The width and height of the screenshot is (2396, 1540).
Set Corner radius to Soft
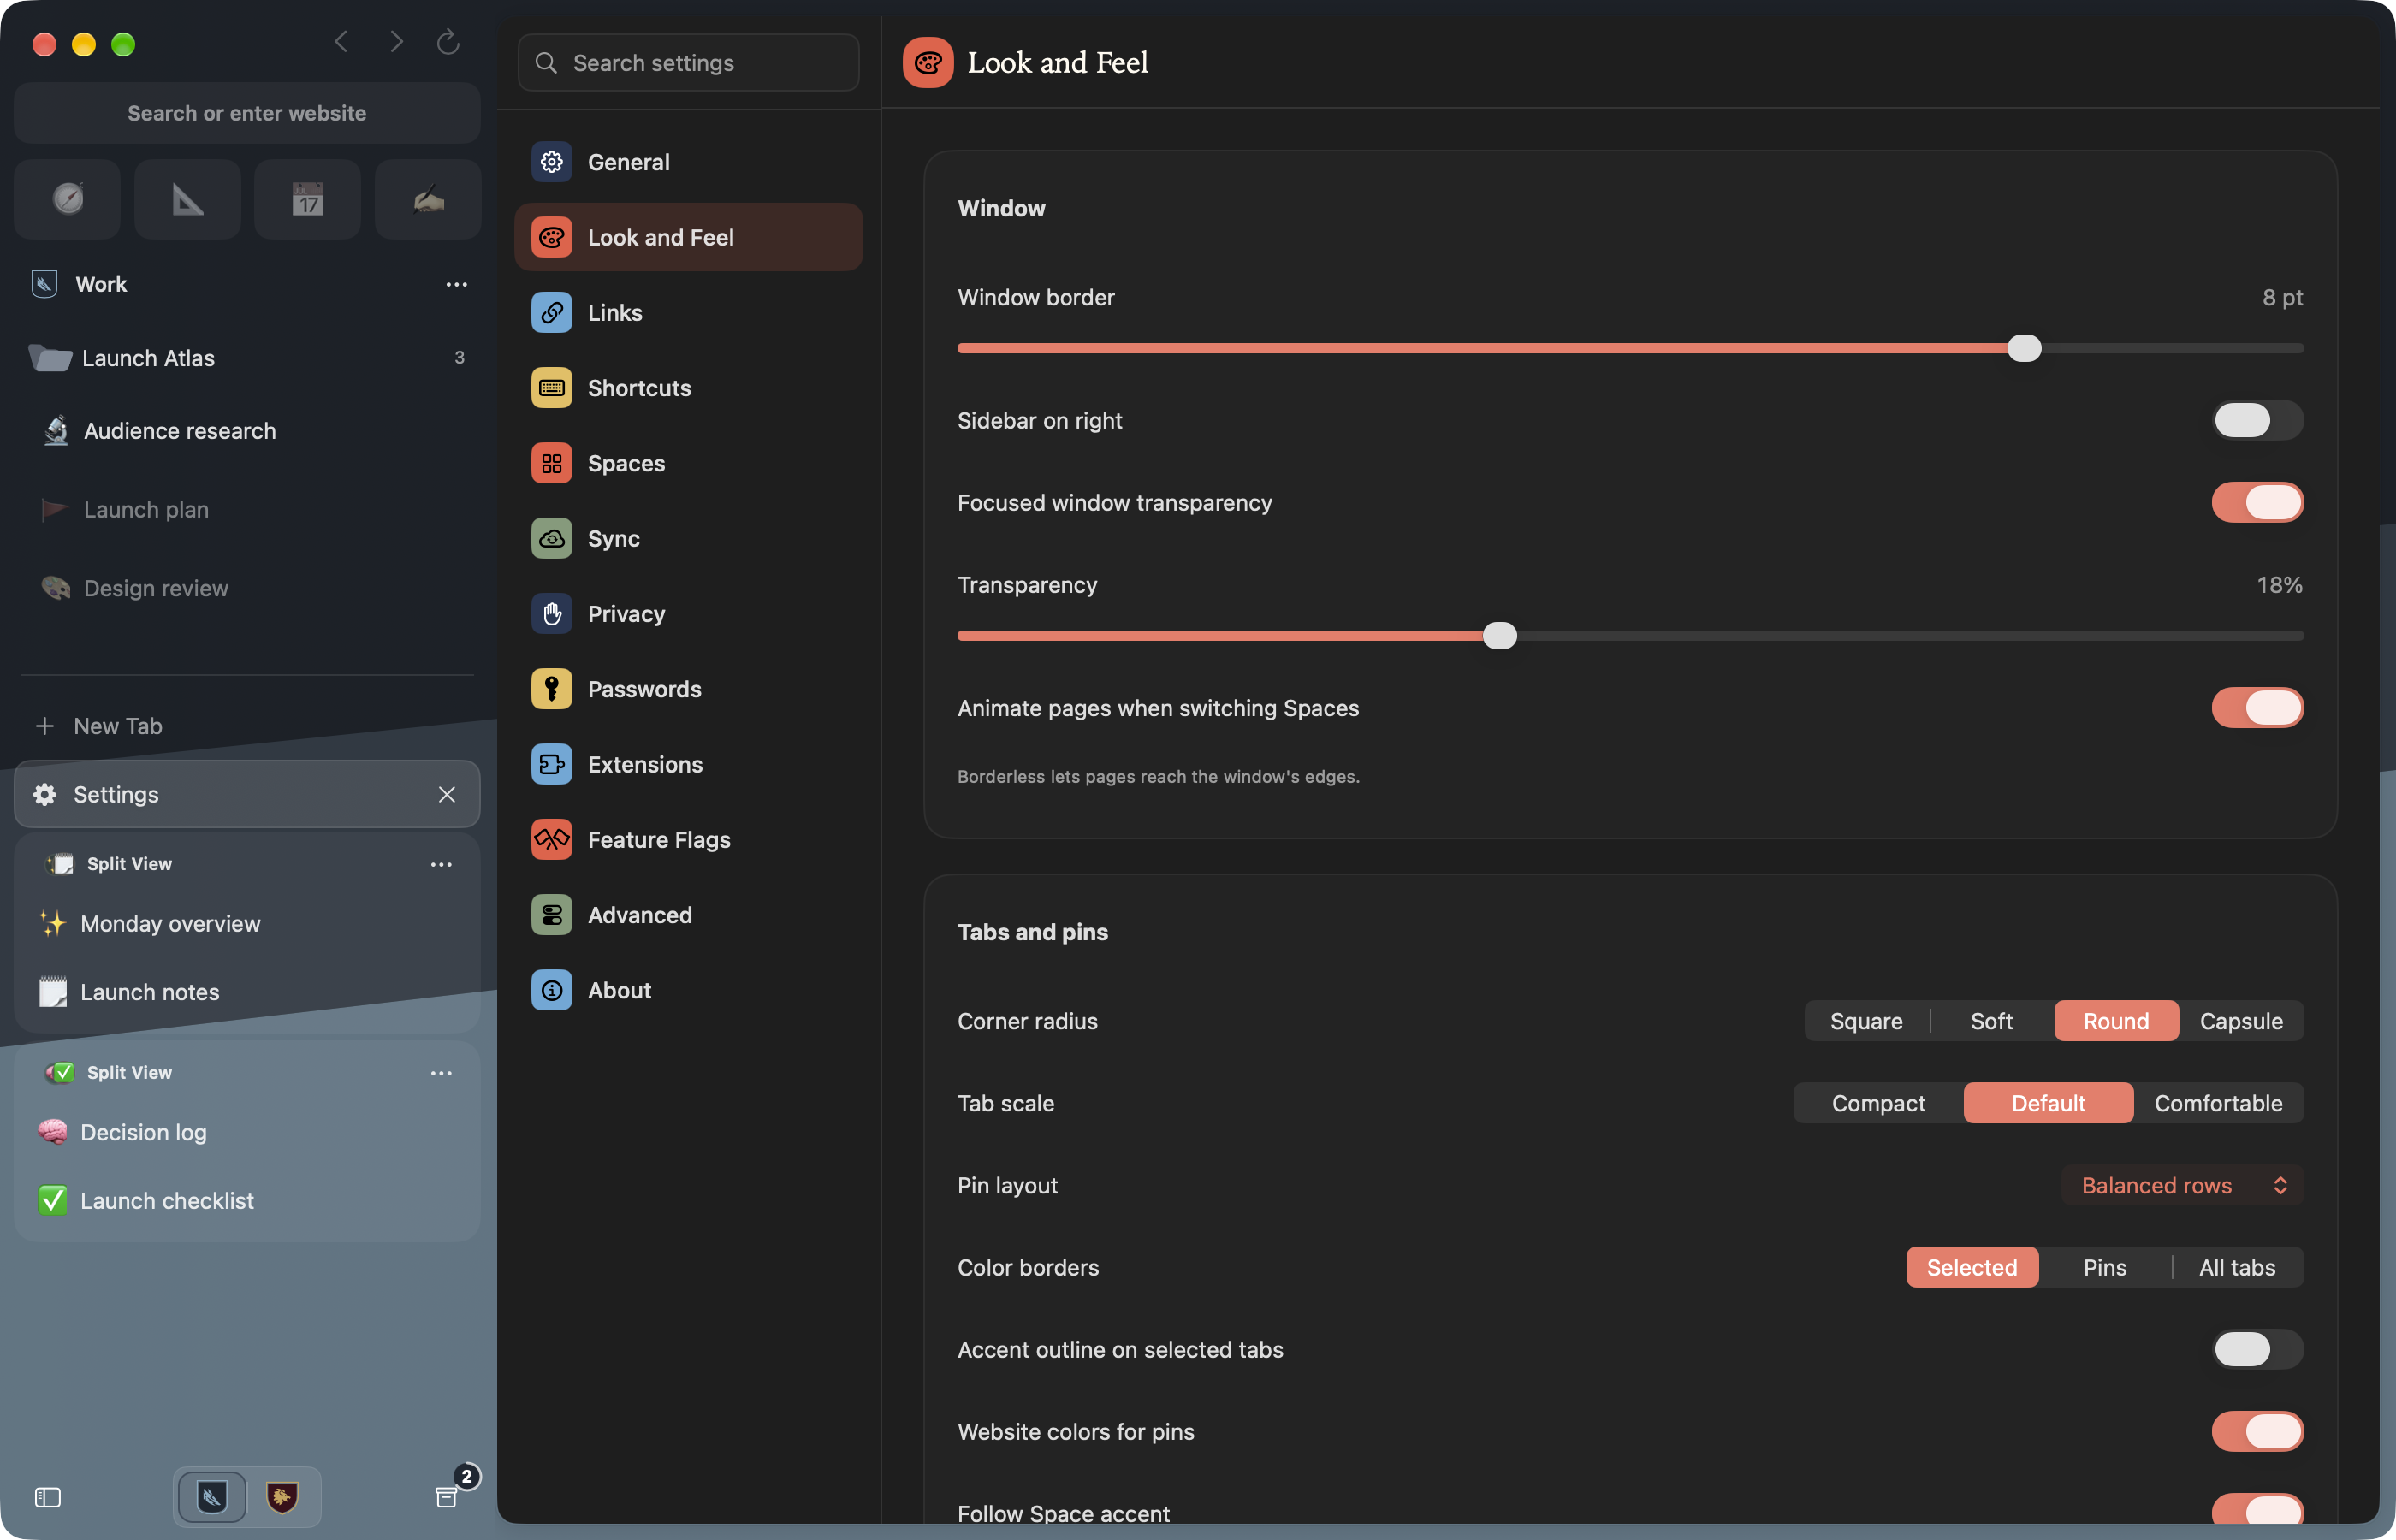coord(1991,1021)
